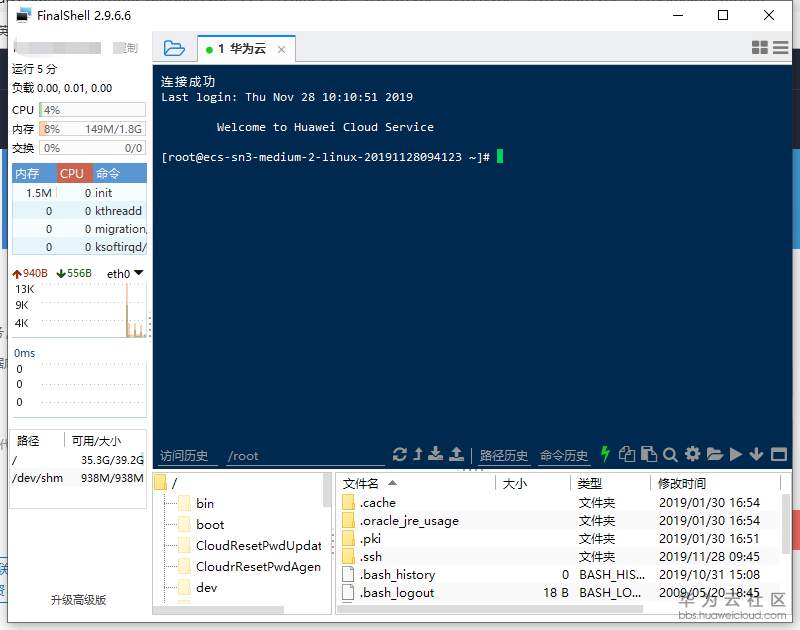Select the .bash_history file row
The width and height of the screenshot is (800, 630).
[559, 574]
